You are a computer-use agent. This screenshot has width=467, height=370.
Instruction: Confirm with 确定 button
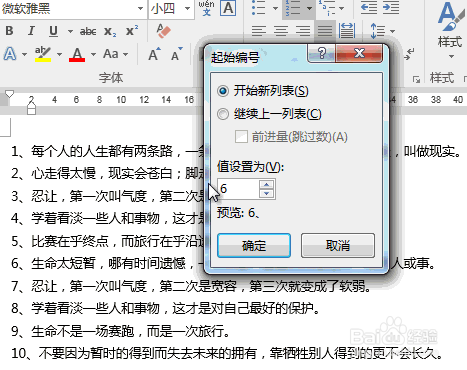click(254, 246)
